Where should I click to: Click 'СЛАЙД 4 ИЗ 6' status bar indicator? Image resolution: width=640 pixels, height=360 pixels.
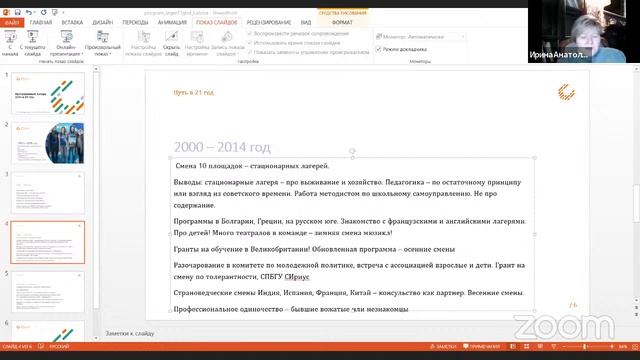[16, 347]
